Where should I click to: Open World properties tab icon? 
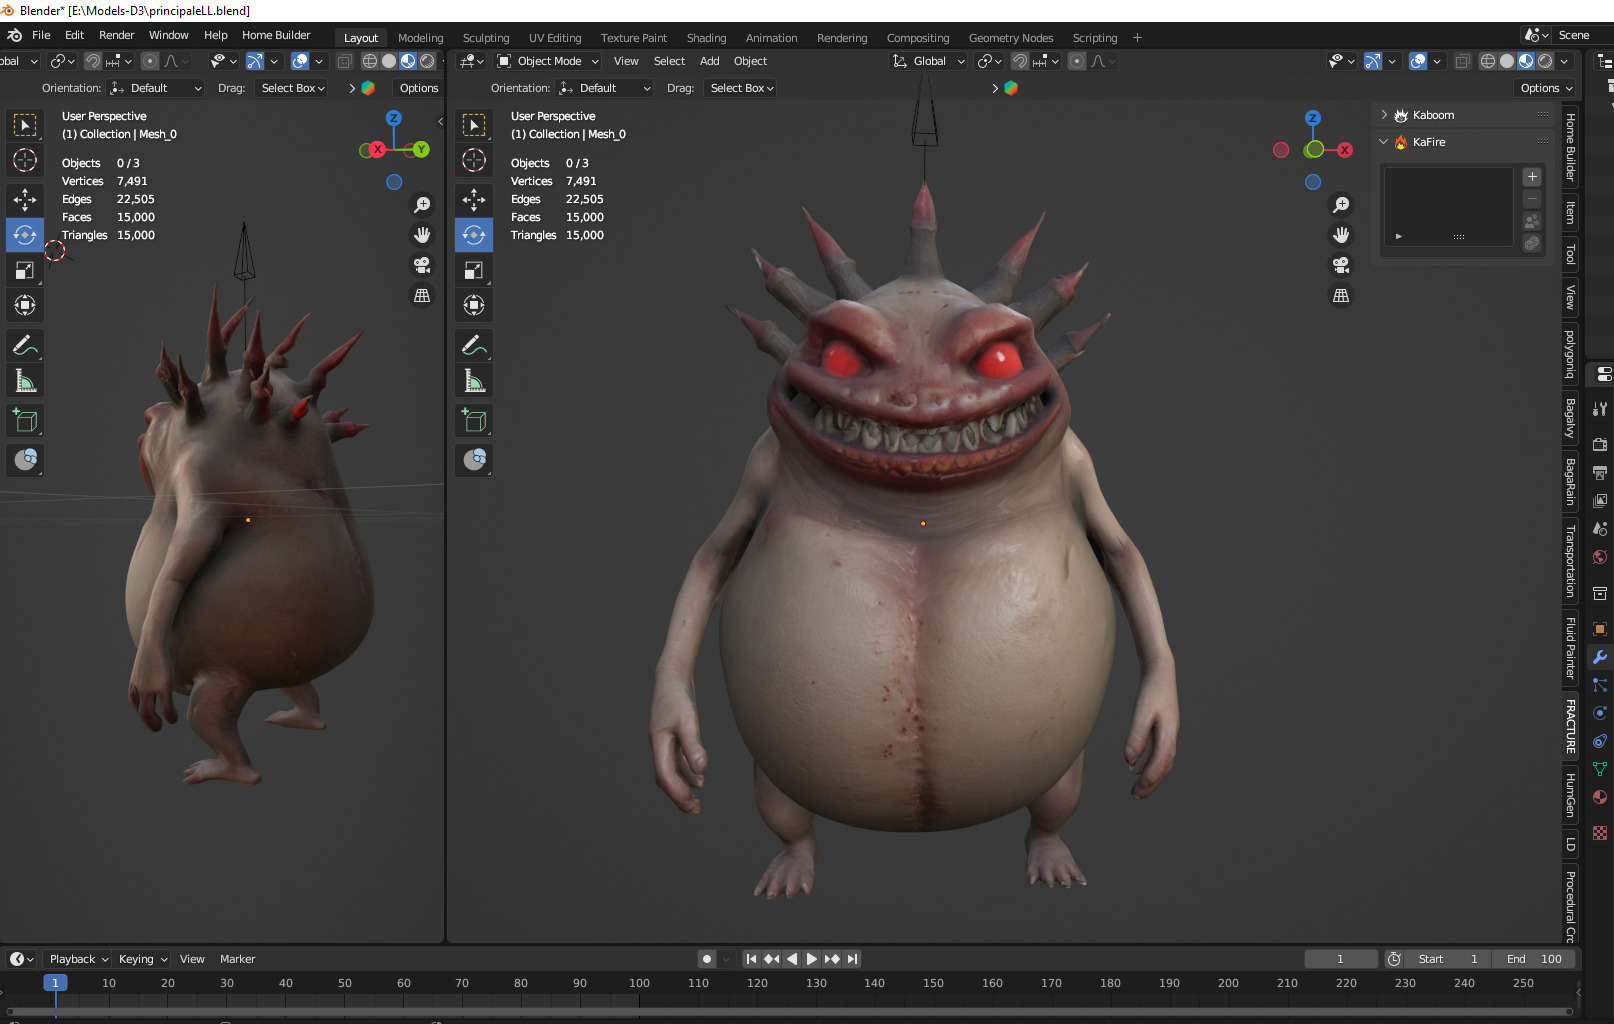[x=1600, y=557]
